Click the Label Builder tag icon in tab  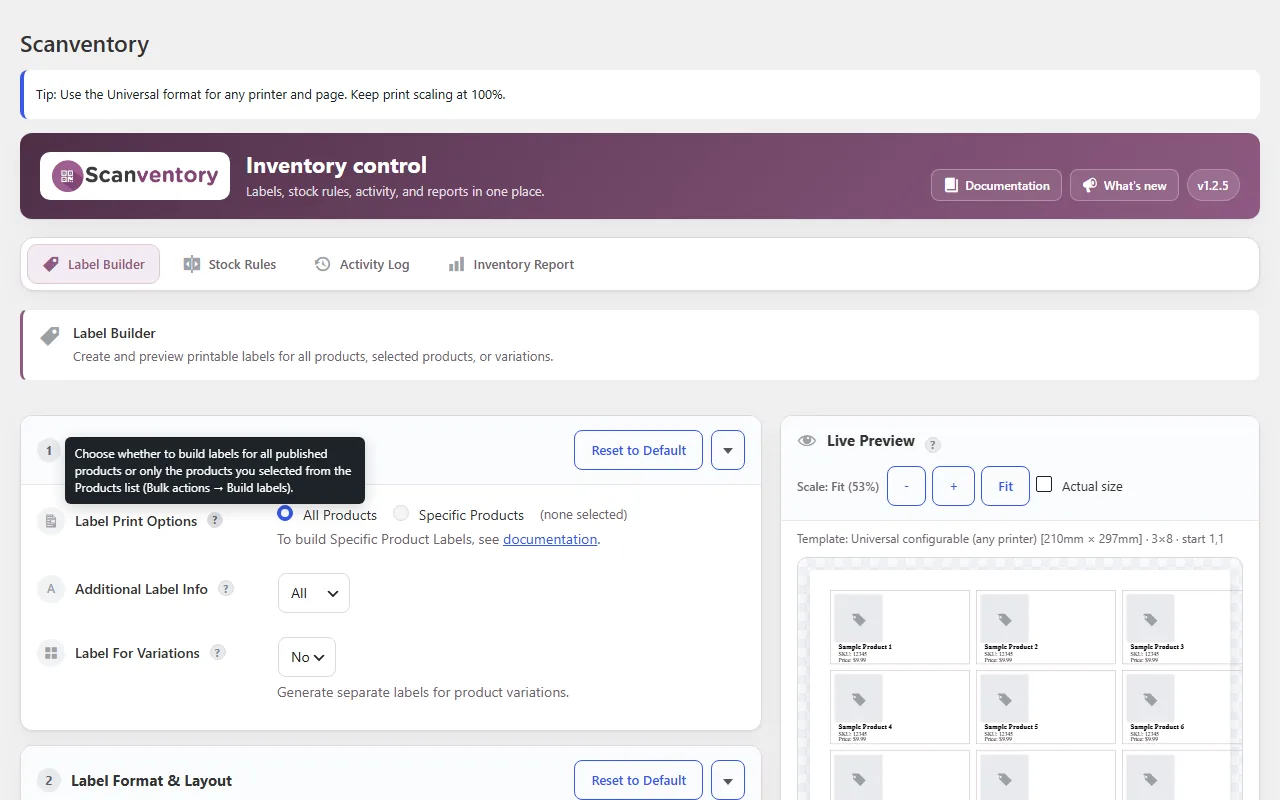click(51, 264)
